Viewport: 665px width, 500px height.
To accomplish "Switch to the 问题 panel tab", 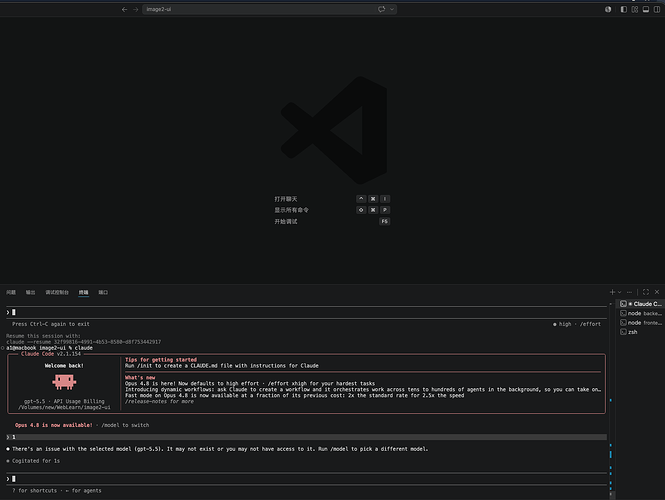I will pyautogui.click(x=11, y=292).
